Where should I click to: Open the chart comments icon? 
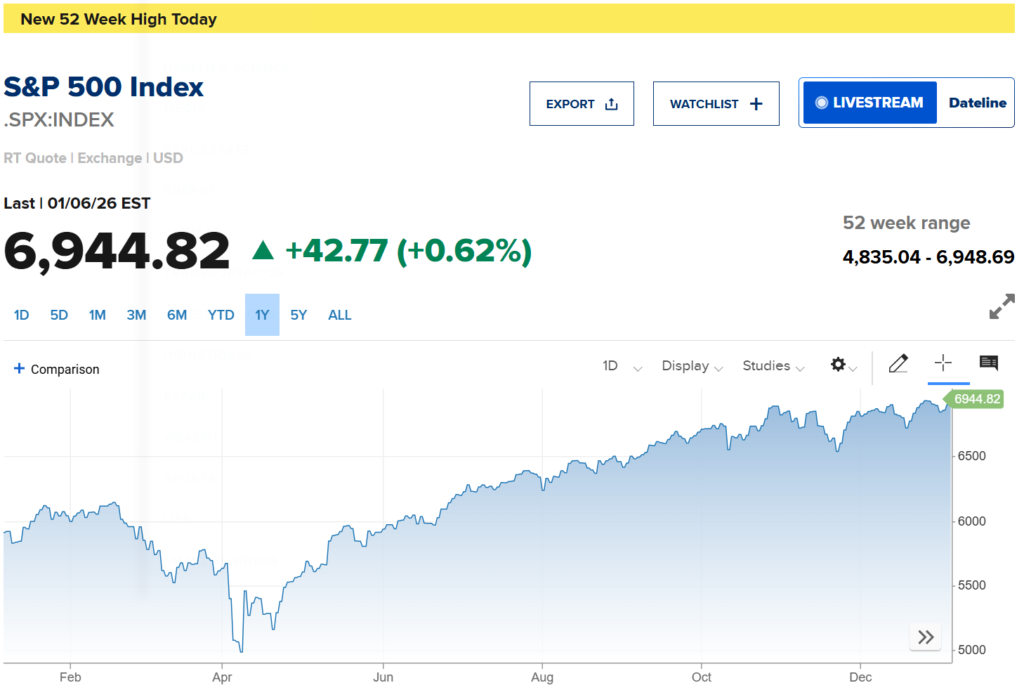point(988,363)
